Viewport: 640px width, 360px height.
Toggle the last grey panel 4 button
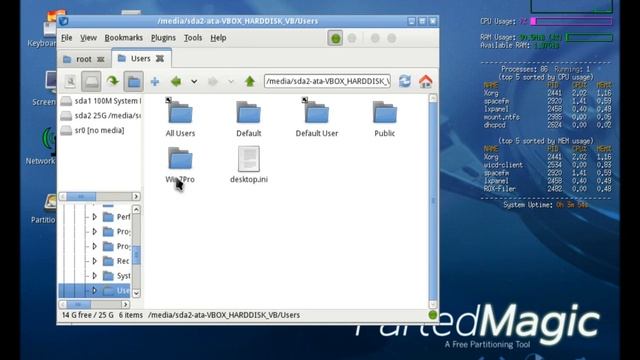tap(391, 38)
